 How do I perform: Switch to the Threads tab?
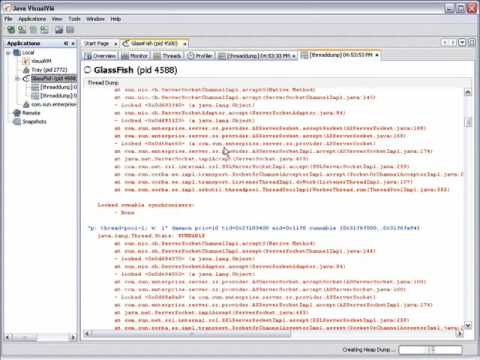[168, 56]
